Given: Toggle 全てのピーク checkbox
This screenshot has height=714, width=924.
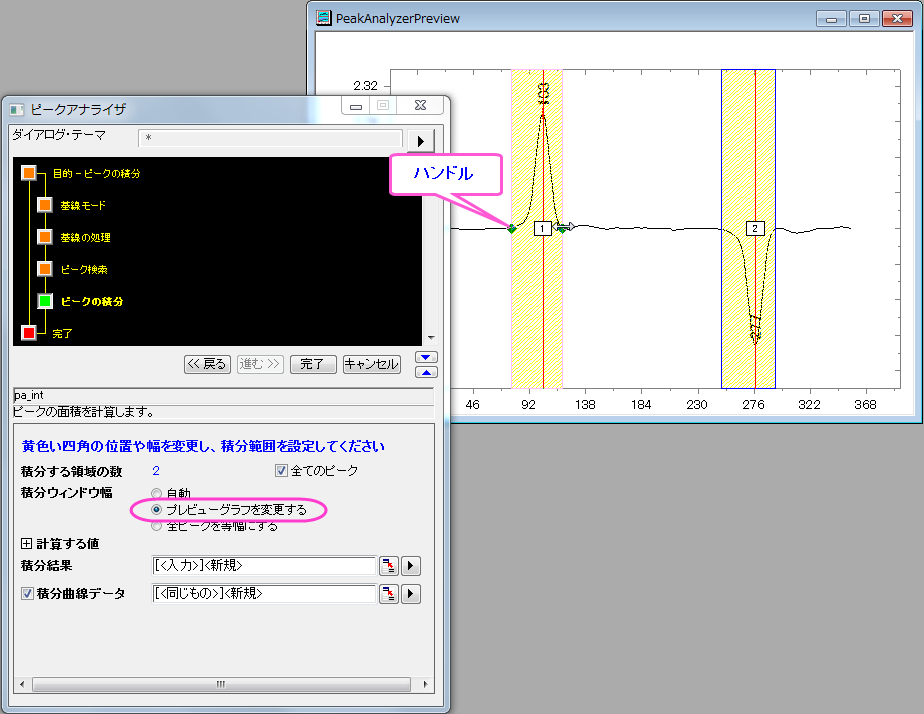Looking at the screenshot, I should pos(281,471).
